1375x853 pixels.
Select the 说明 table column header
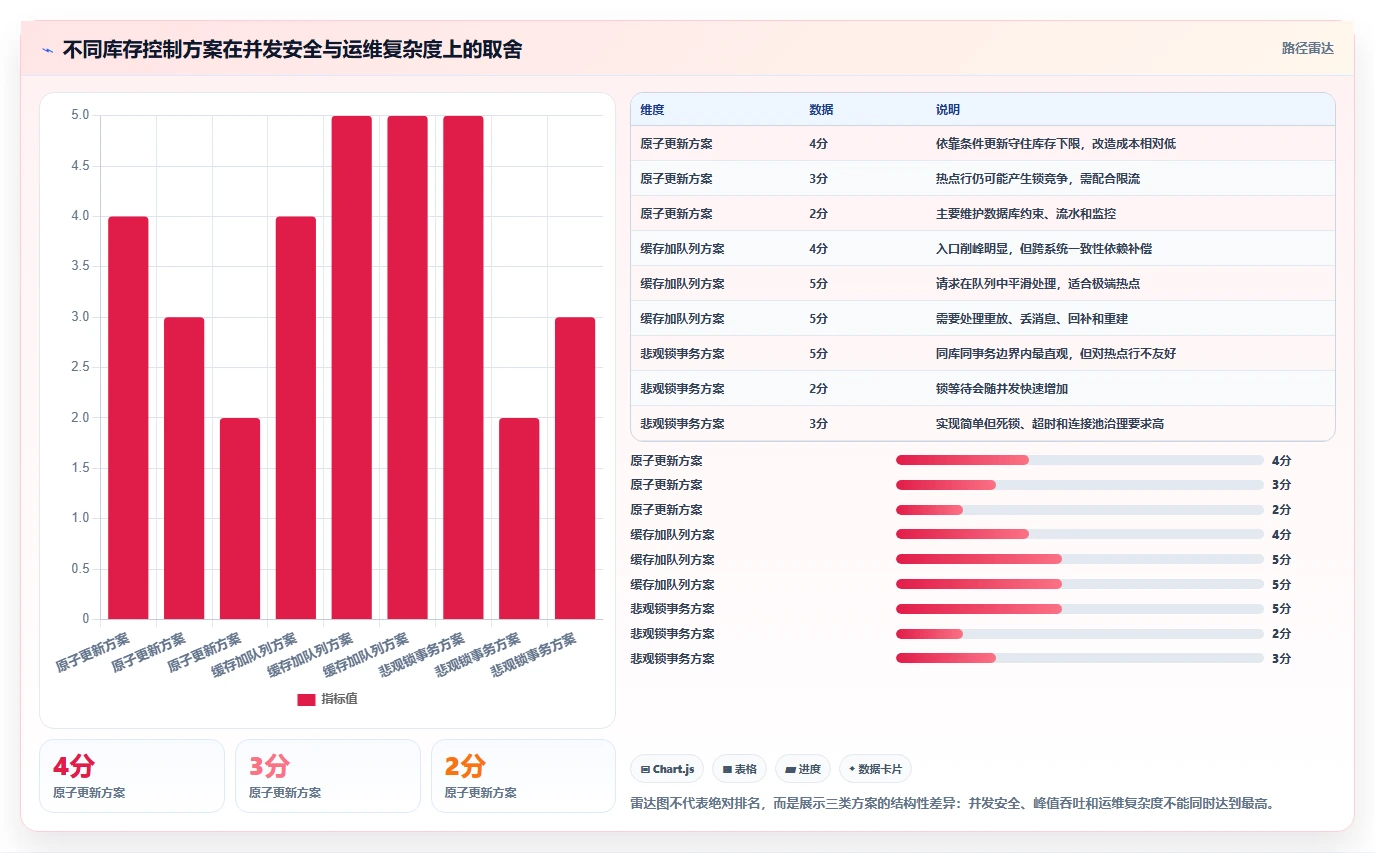[948, 109]
